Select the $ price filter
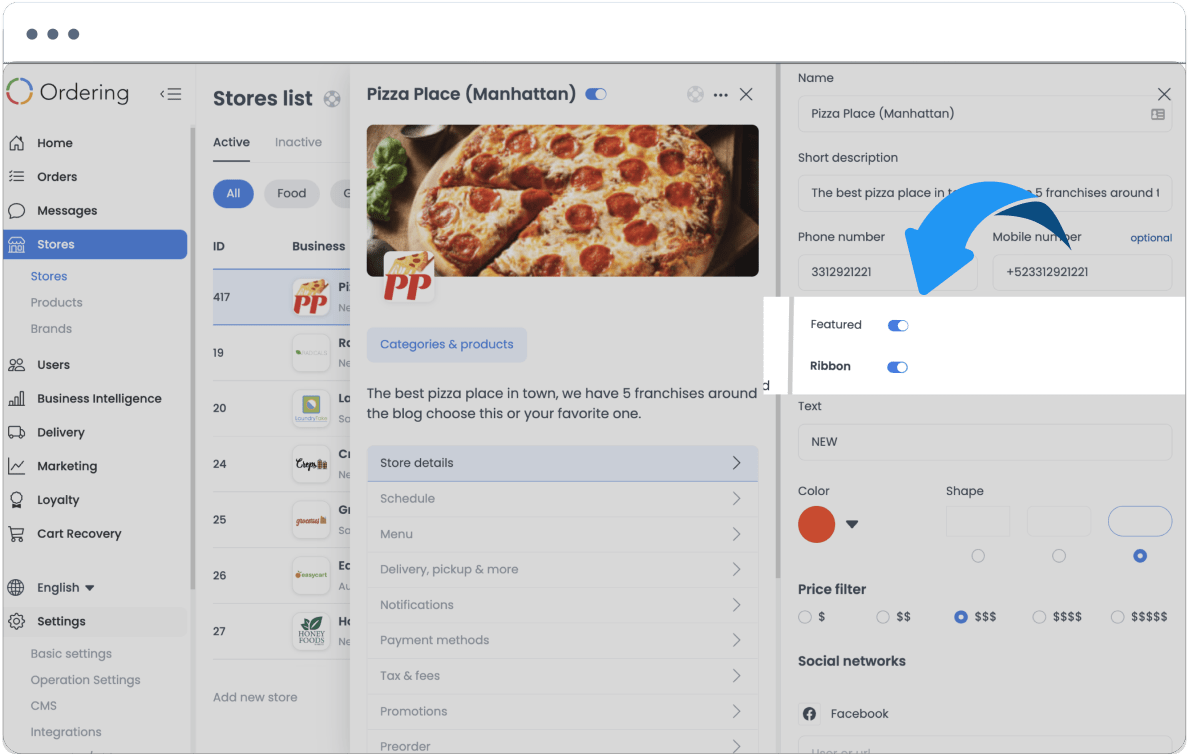 point(805,617)
